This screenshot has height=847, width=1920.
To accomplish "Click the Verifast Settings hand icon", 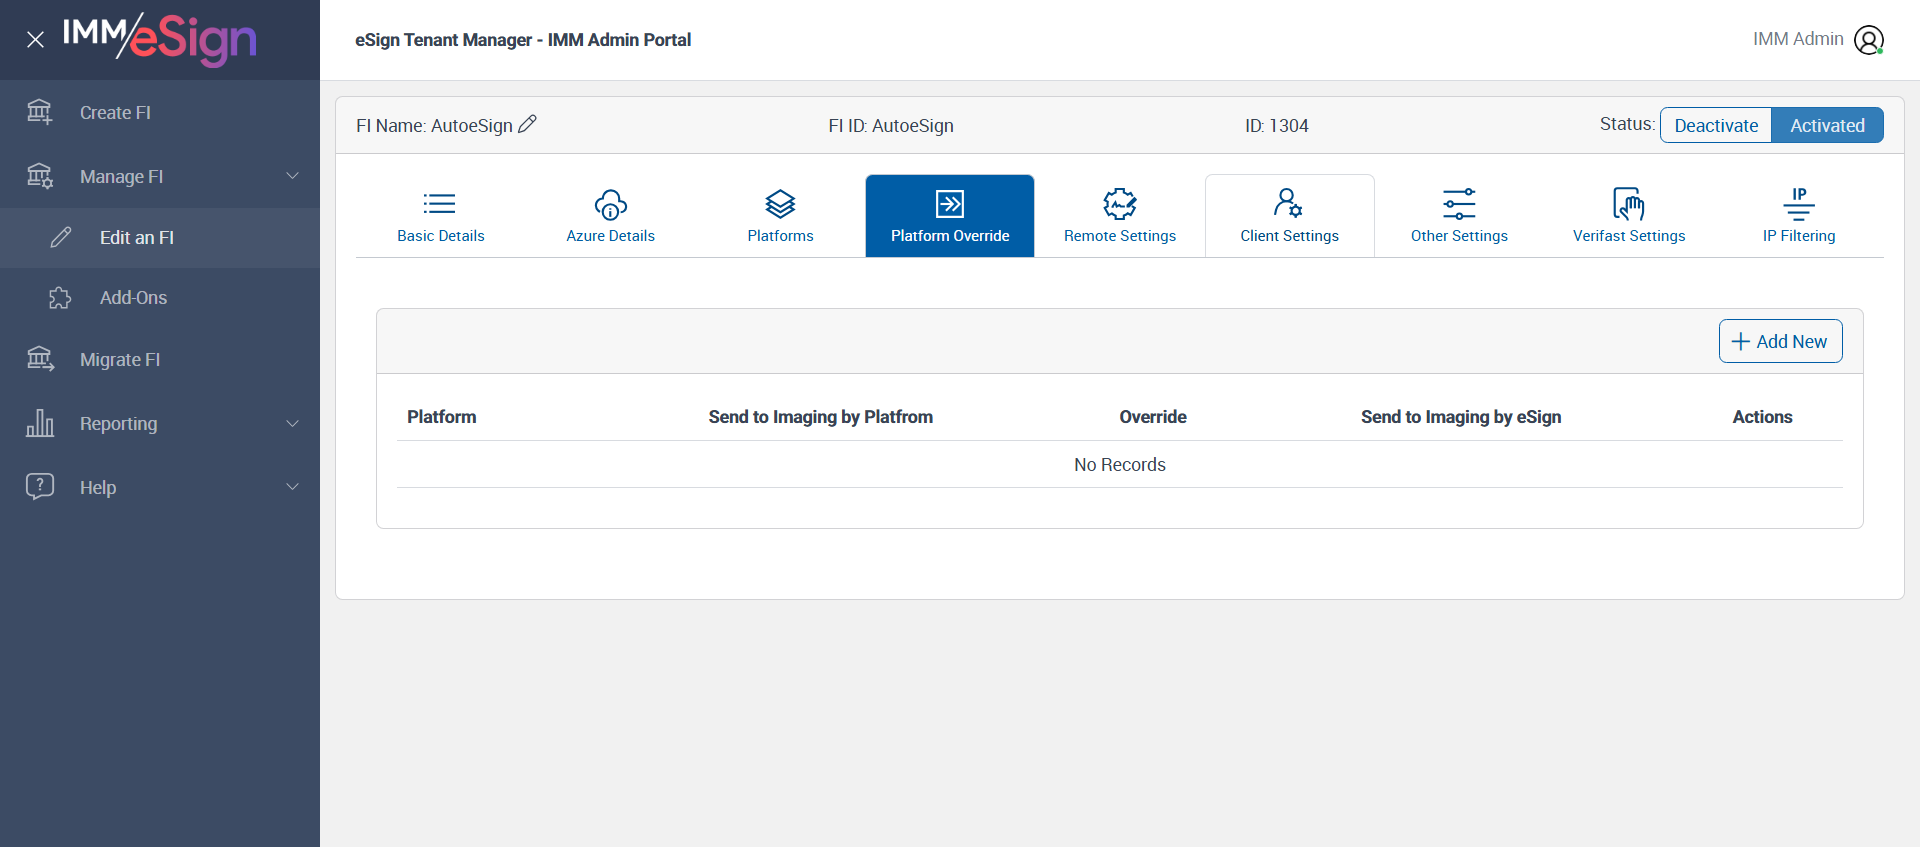I will 1629,204.
